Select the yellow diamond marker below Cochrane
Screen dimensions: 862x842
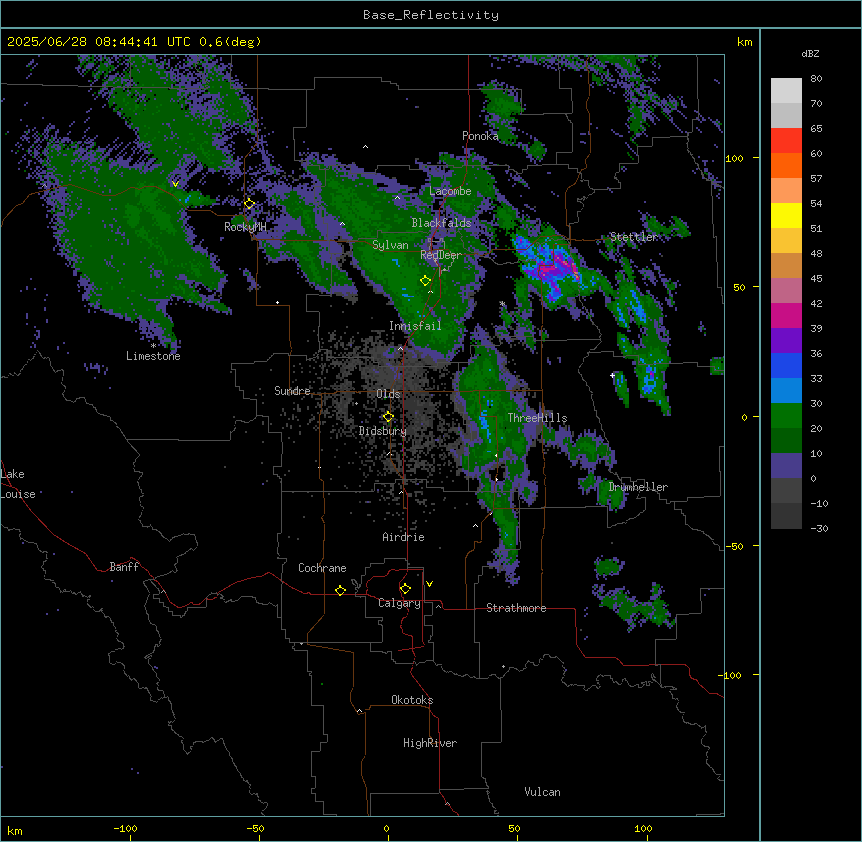[340, 590]
